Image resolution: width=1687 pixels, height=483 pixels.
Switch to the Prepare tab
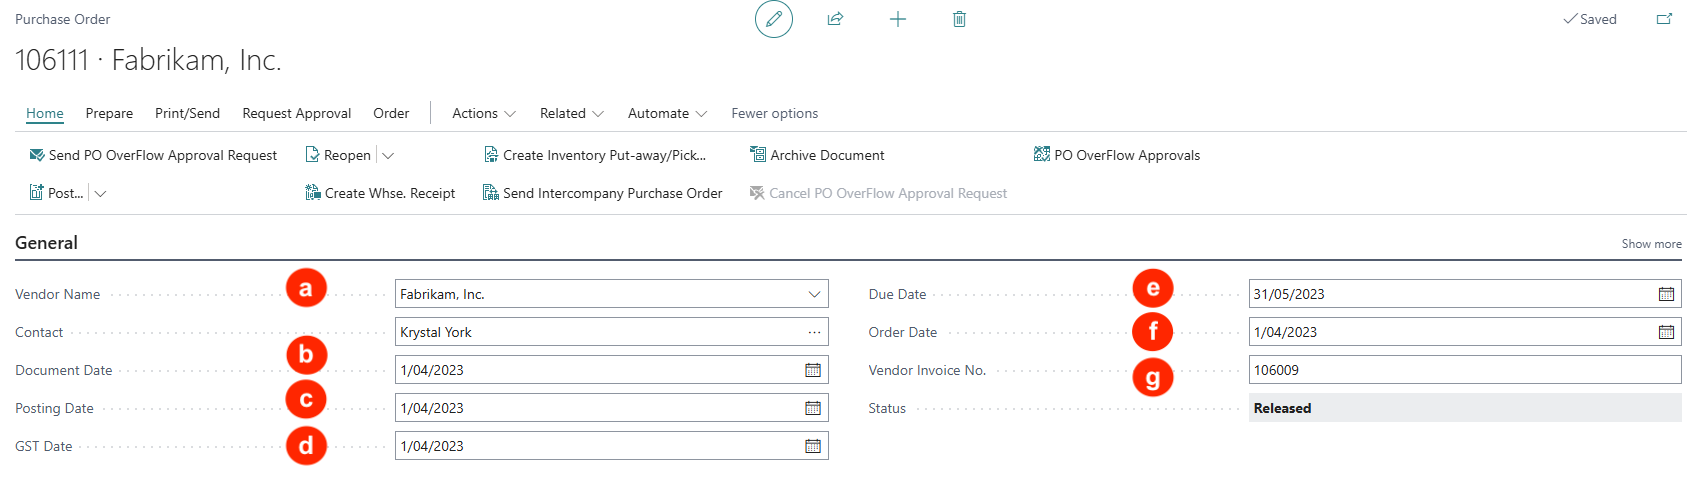(x=109, y=113)
